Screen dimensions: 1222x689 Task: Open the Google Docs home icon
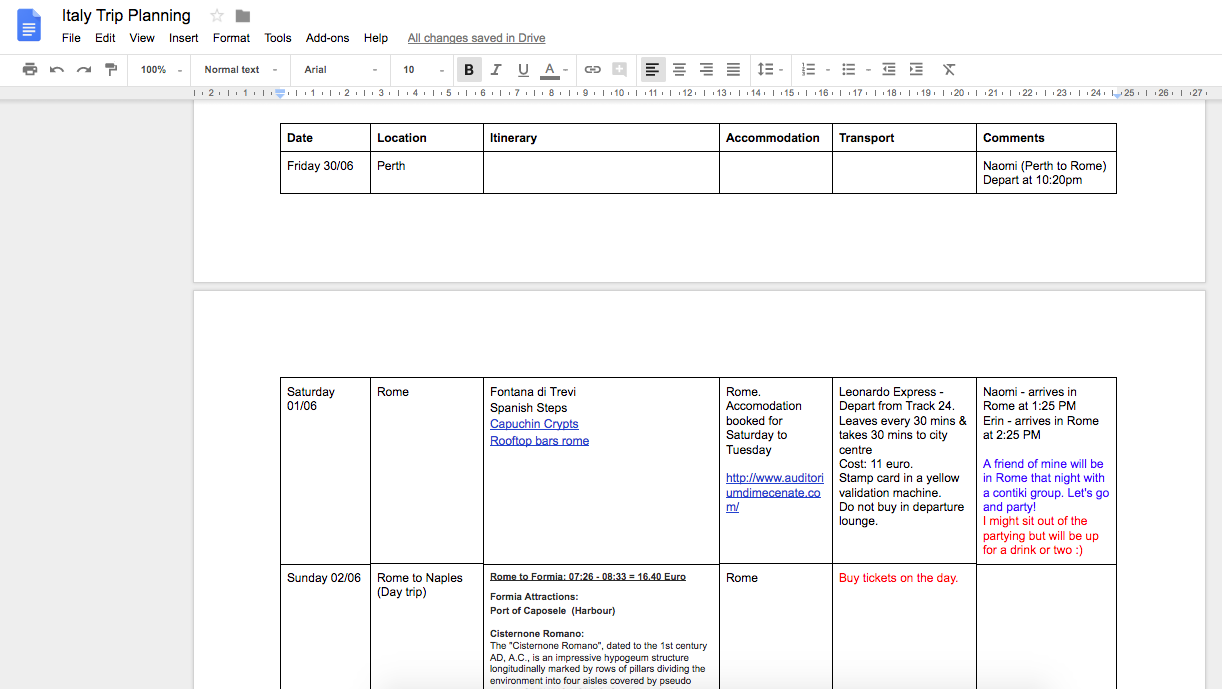29,25
